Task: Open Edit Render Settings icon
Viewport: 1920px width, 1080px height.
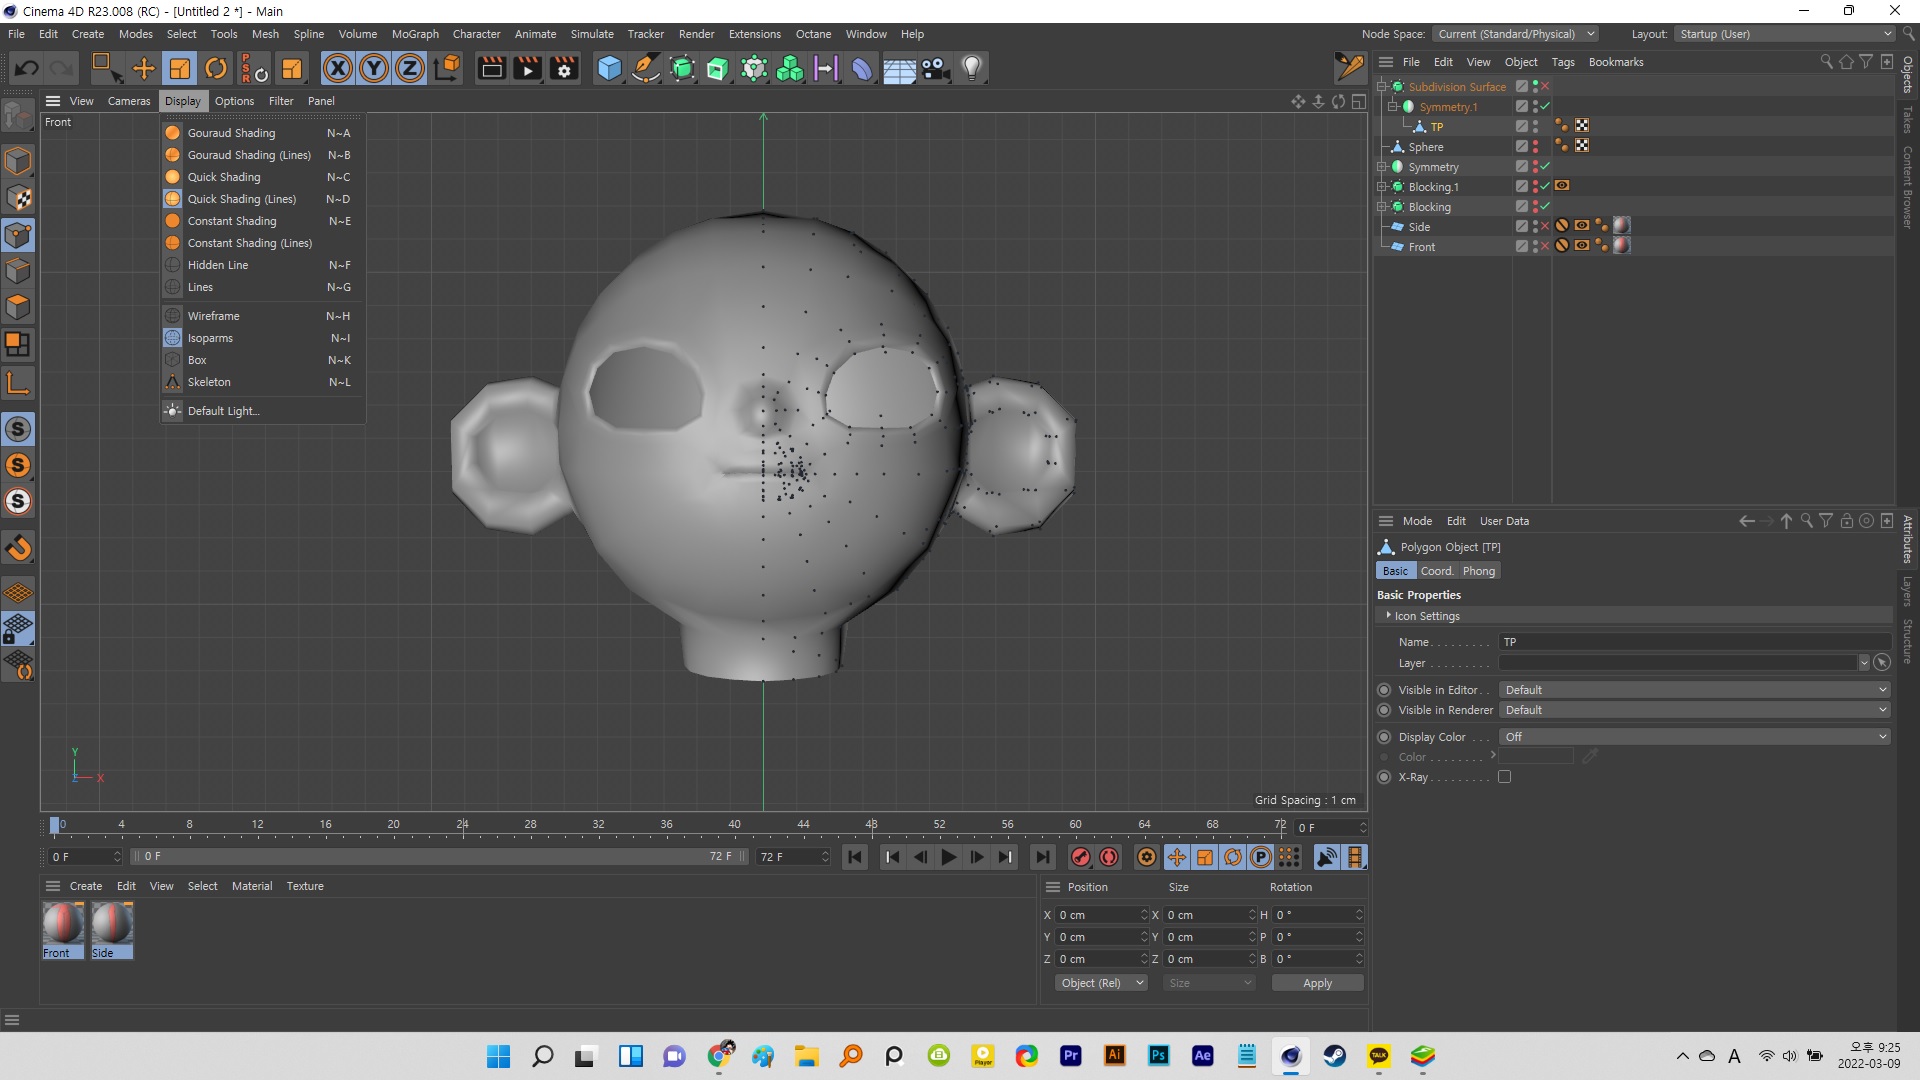Action: coord(564,68)
